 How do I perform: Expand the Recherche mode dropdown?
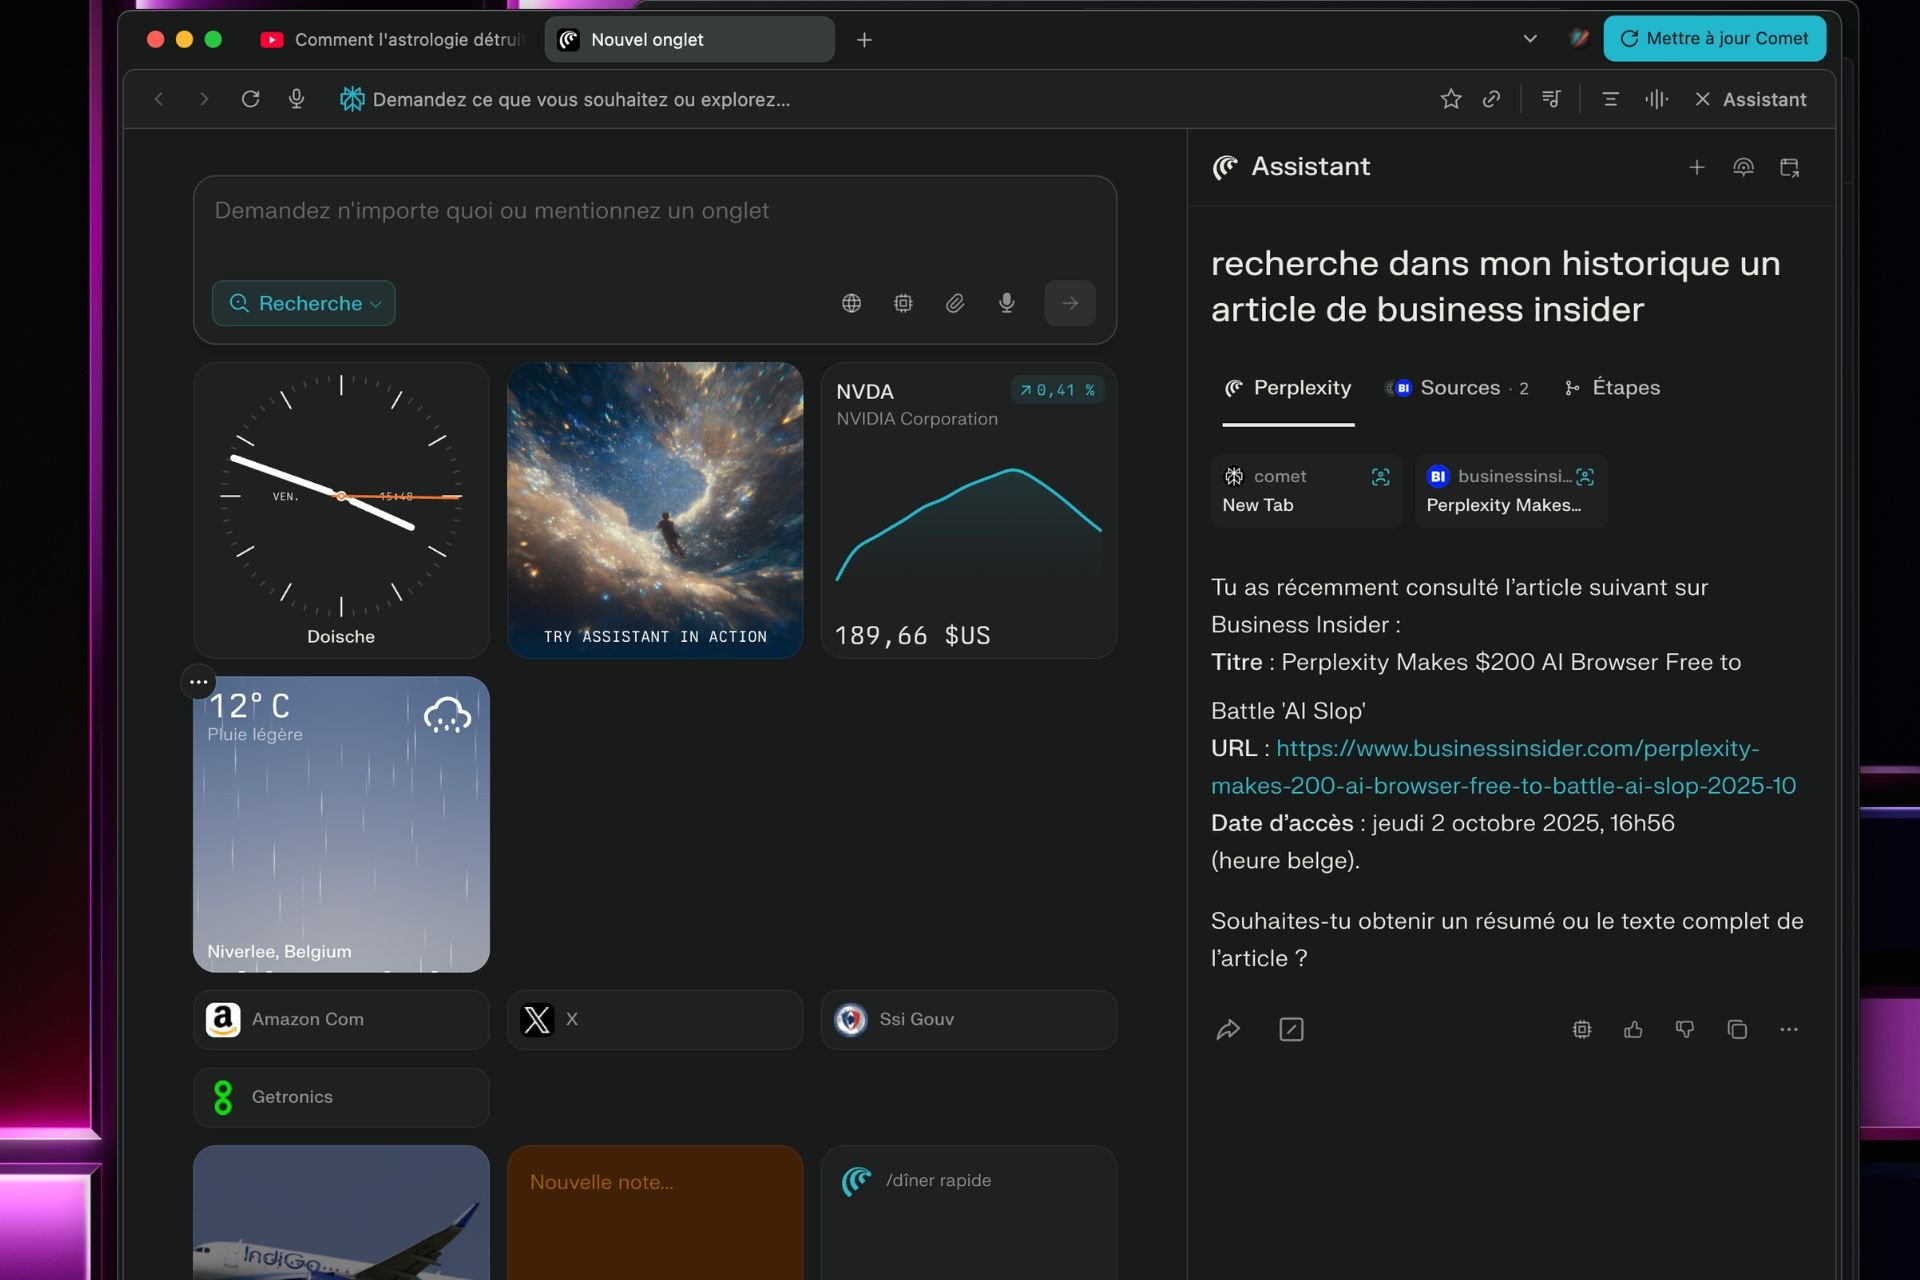(304, 303)
